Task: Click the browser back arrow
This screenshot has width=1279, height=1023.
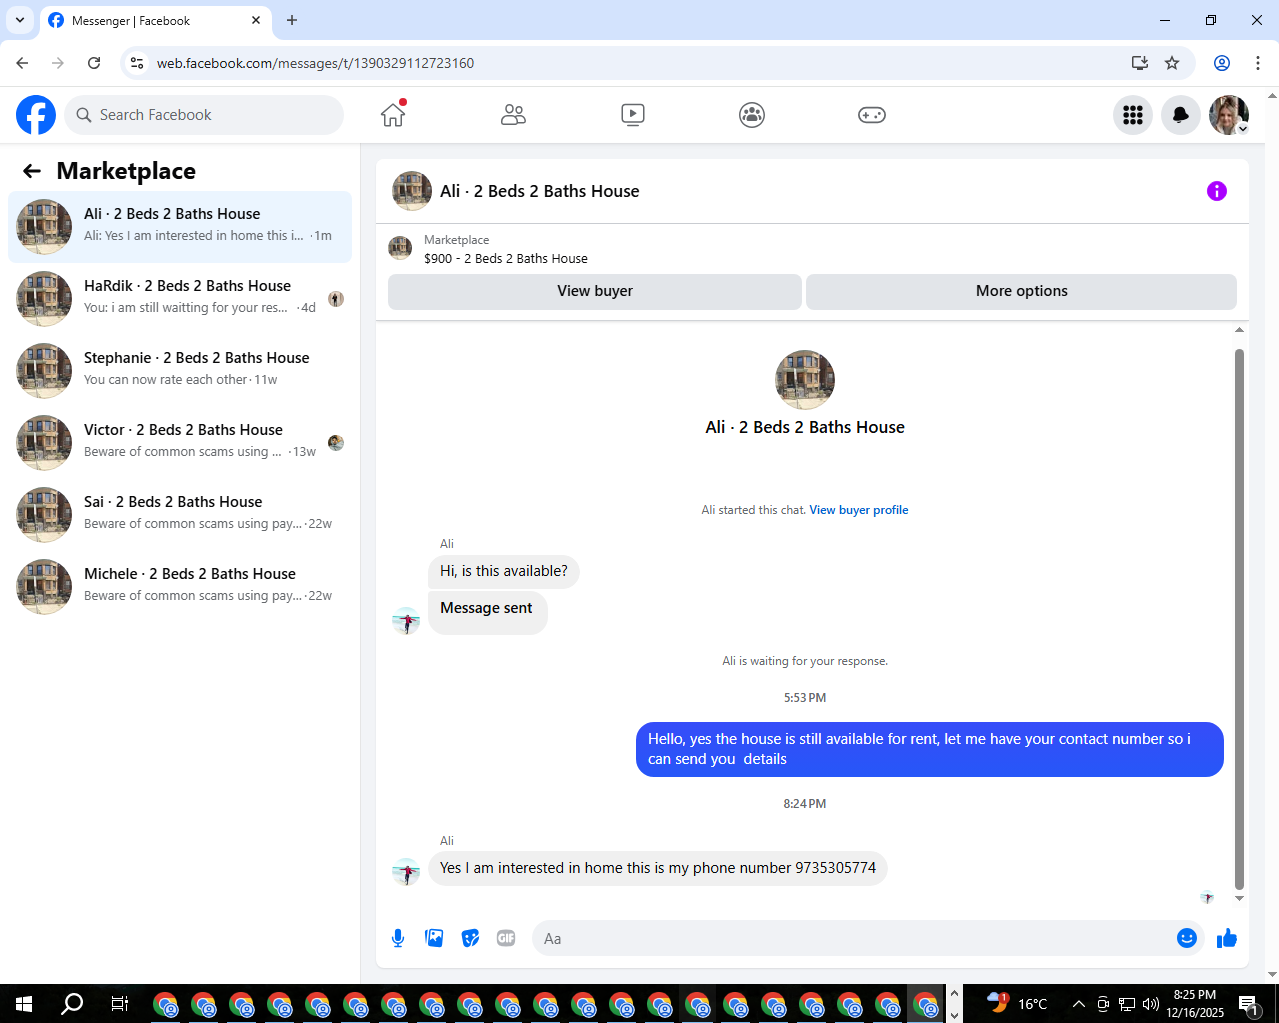Action: pos(22,63)
